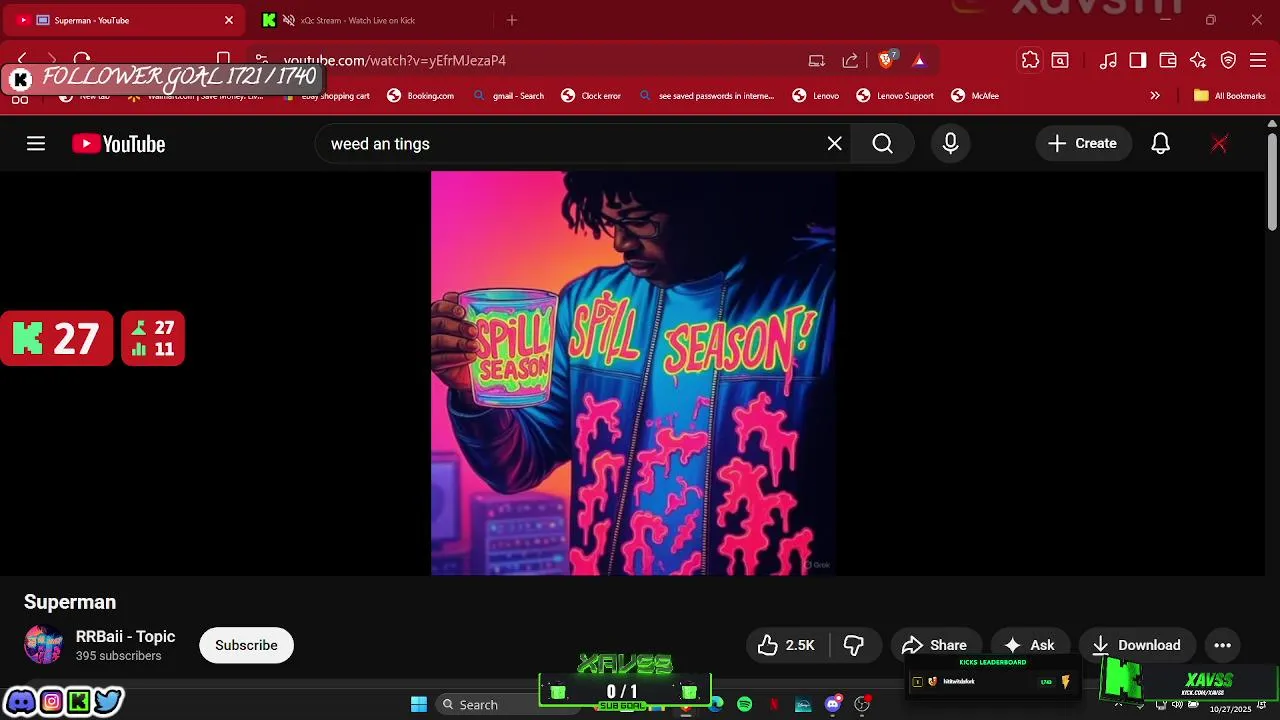Open the find-on-page toolbar icon

tap(1060, 60)
